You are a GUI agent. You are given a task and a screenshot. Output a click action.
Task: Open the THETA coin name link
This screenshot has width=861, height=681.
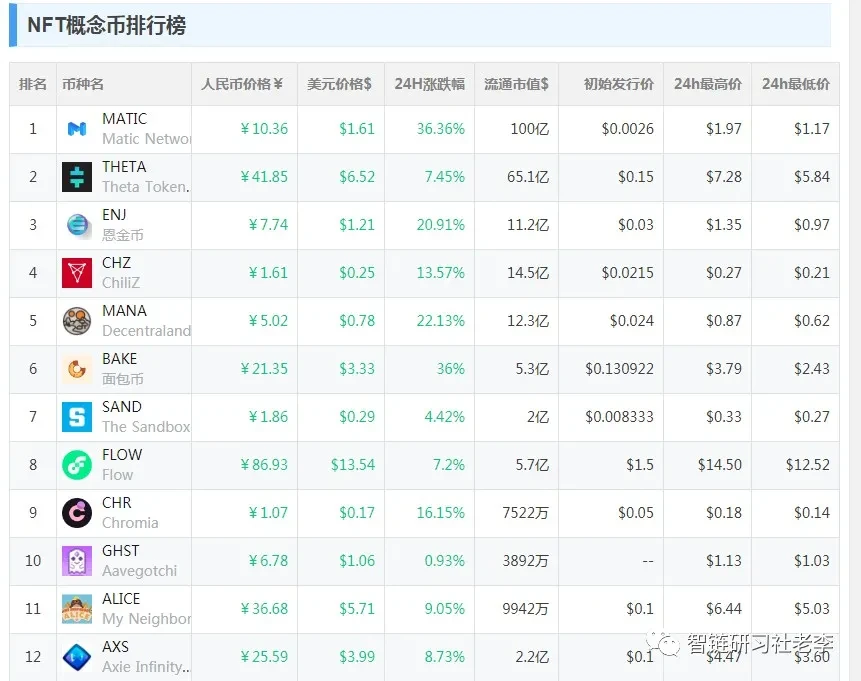124,166
